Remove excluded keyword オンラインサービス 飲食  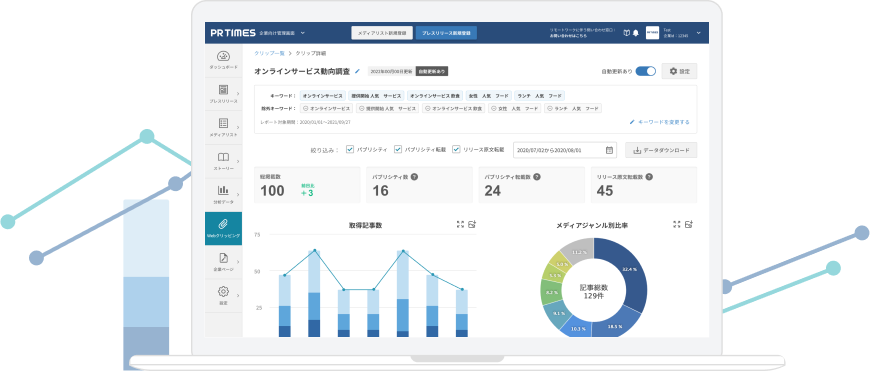click(428, 109)
